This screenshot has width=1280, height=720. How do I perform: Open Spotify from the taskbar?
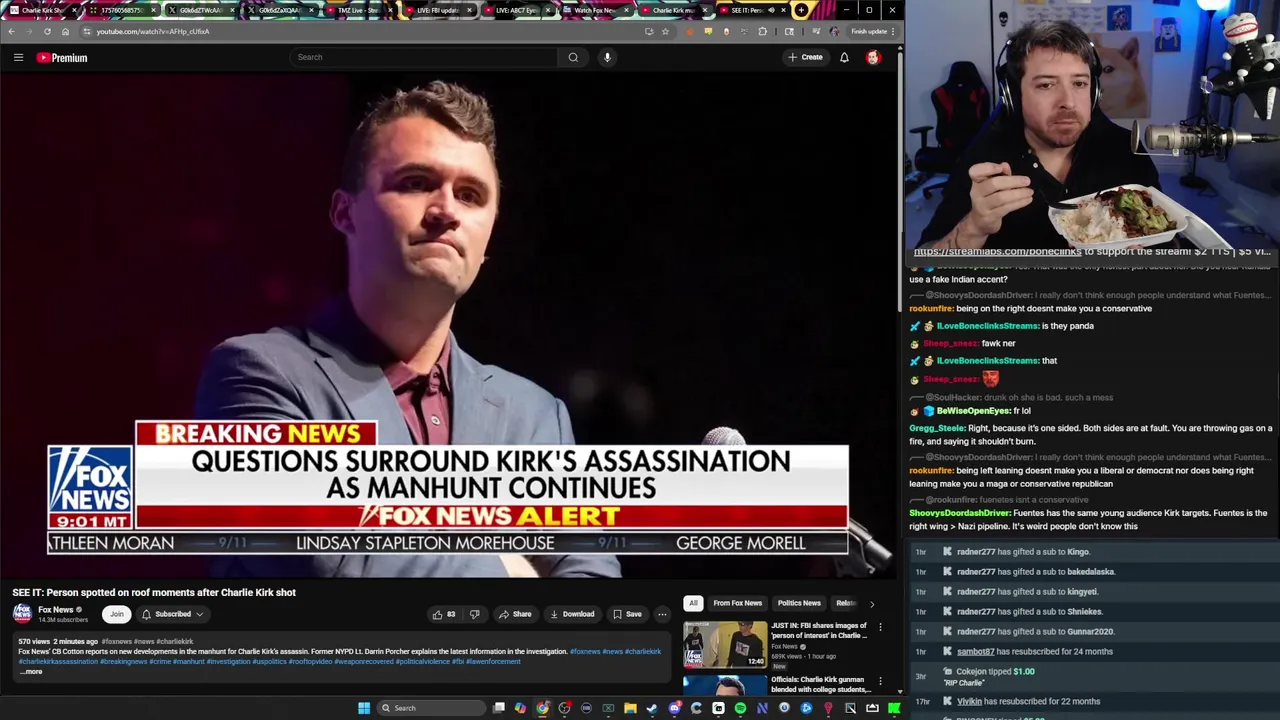point(740,708)
